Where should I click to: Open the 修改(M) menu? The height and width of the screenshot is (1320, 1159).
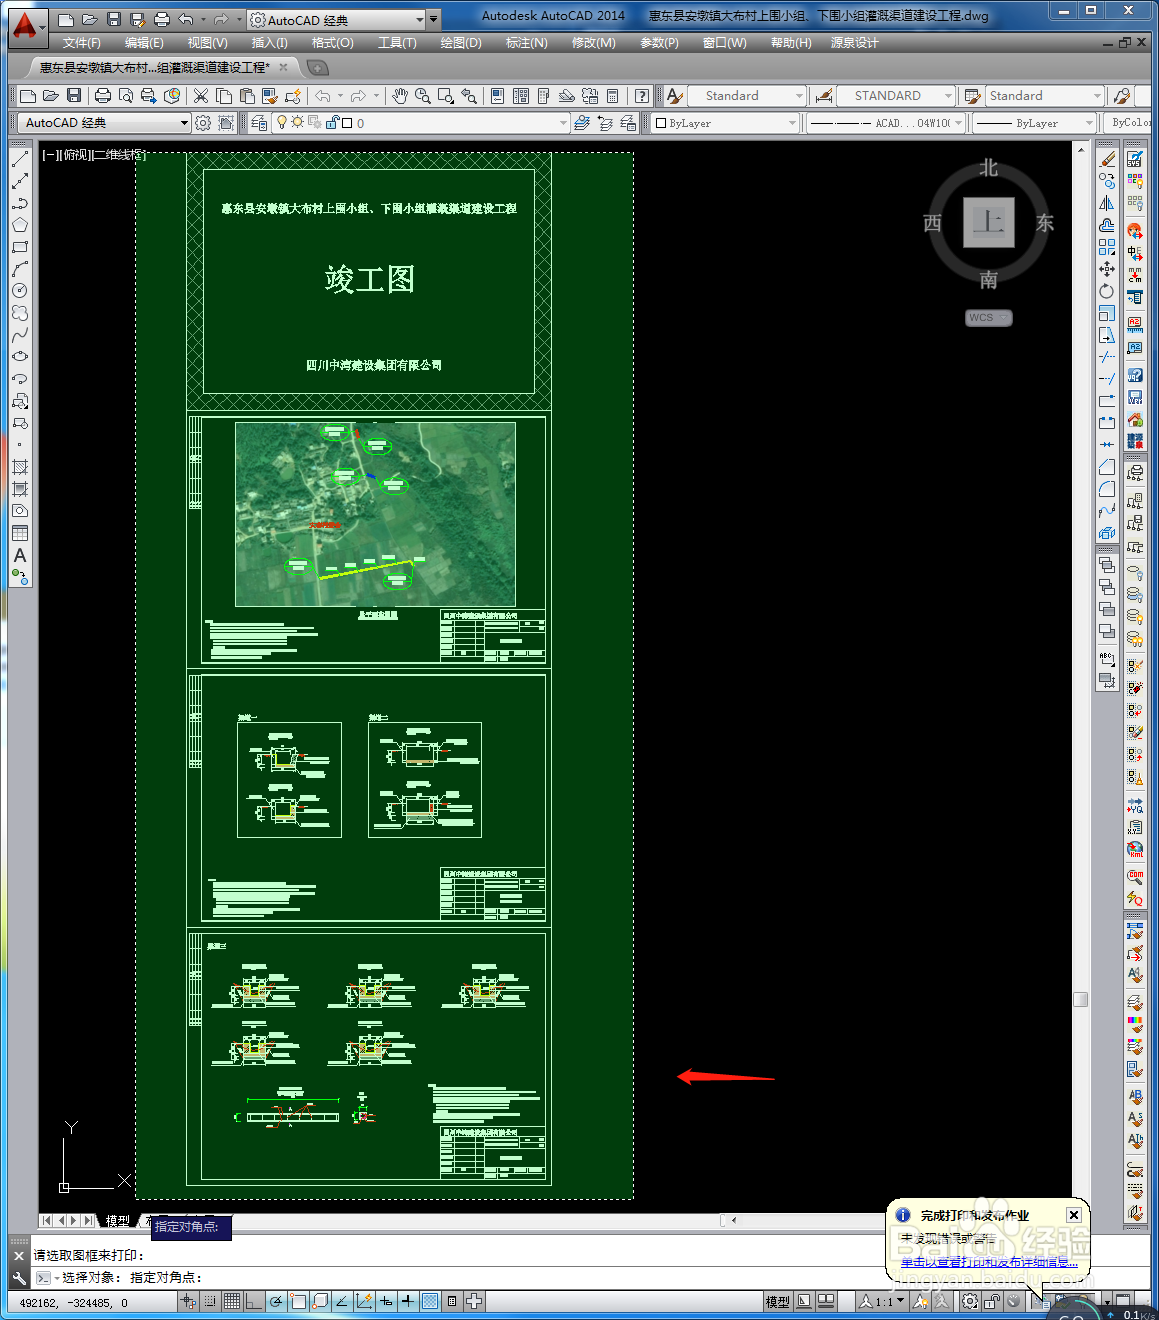(x=594, y=43)
